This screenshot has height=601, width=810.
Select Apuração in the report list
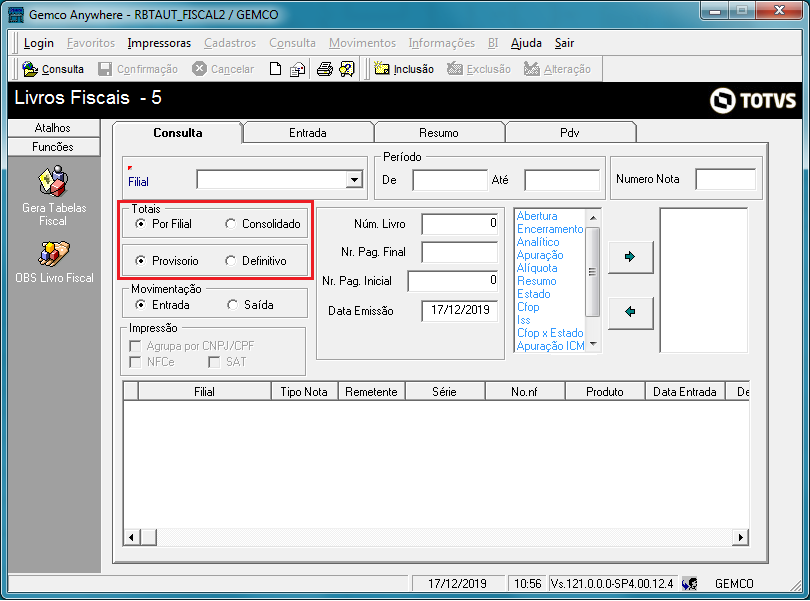[540, 255]
